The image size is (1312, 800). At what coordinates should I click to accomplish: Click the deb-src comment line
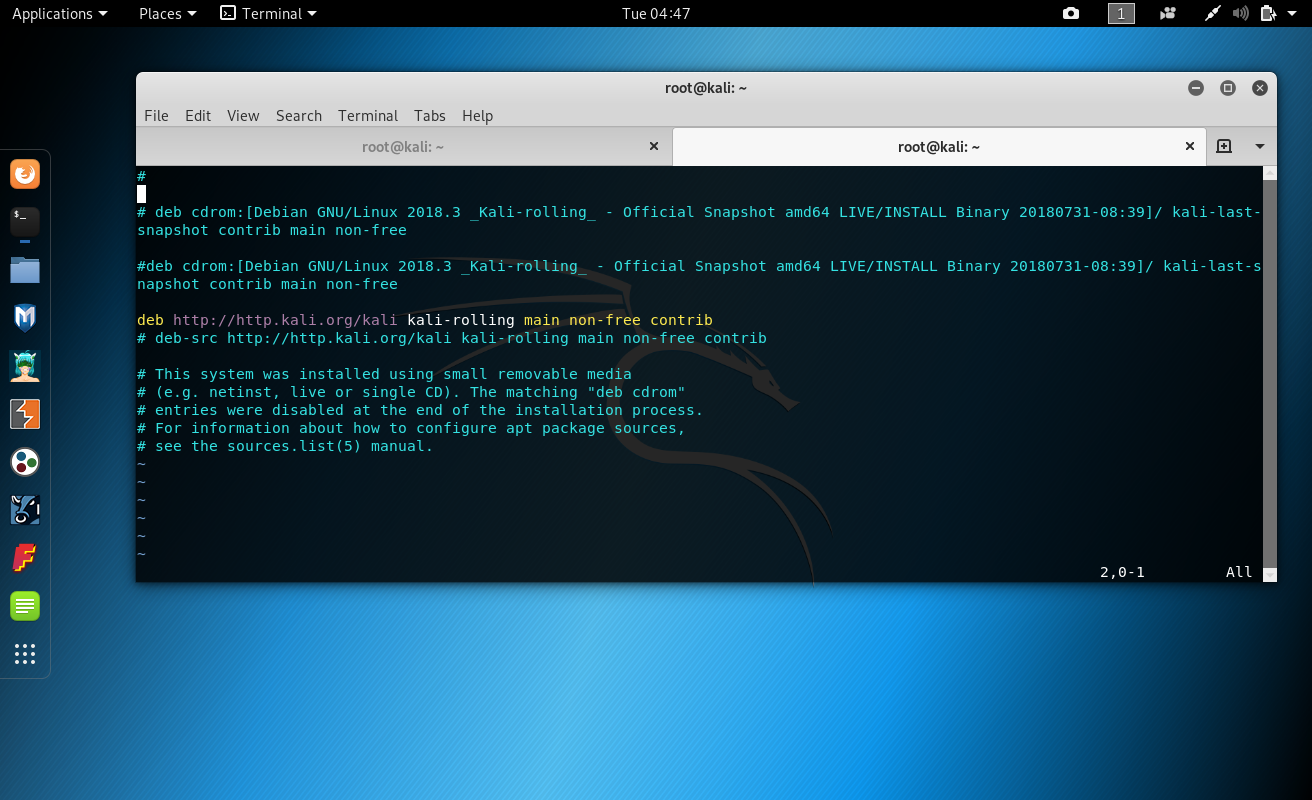tap(452, 338)
